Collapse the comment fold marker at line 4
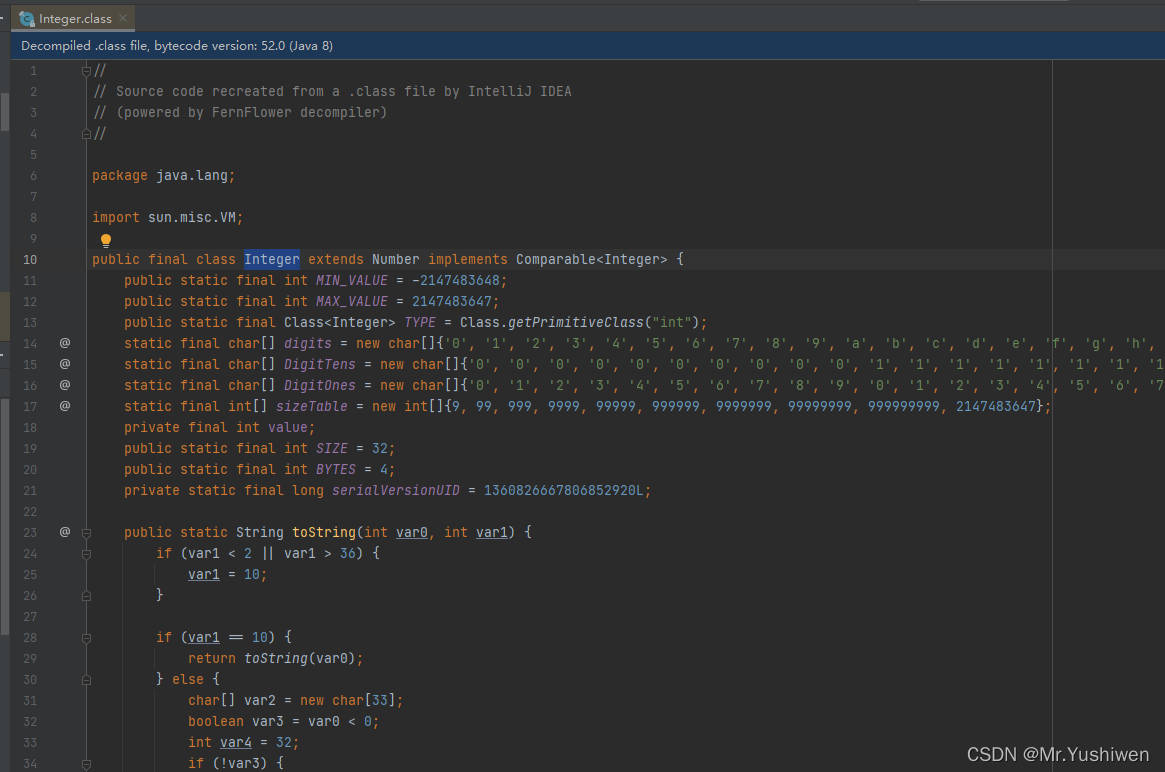This screenshot has width=1165, height=772. pos(86,134)
